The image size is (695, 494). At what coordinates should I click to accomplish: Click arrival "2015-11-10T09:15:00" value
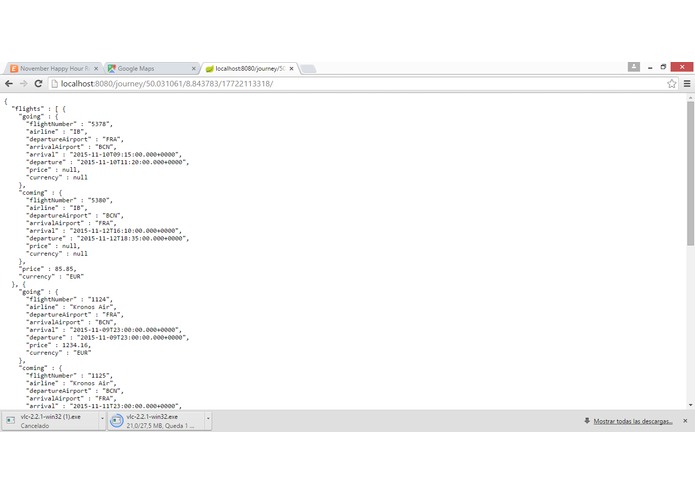[125, 155]
